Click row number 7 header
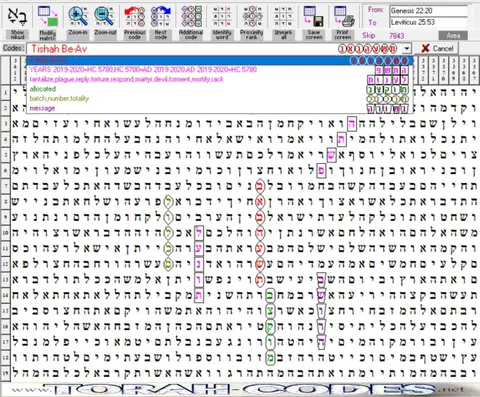 tap(6, 186)
